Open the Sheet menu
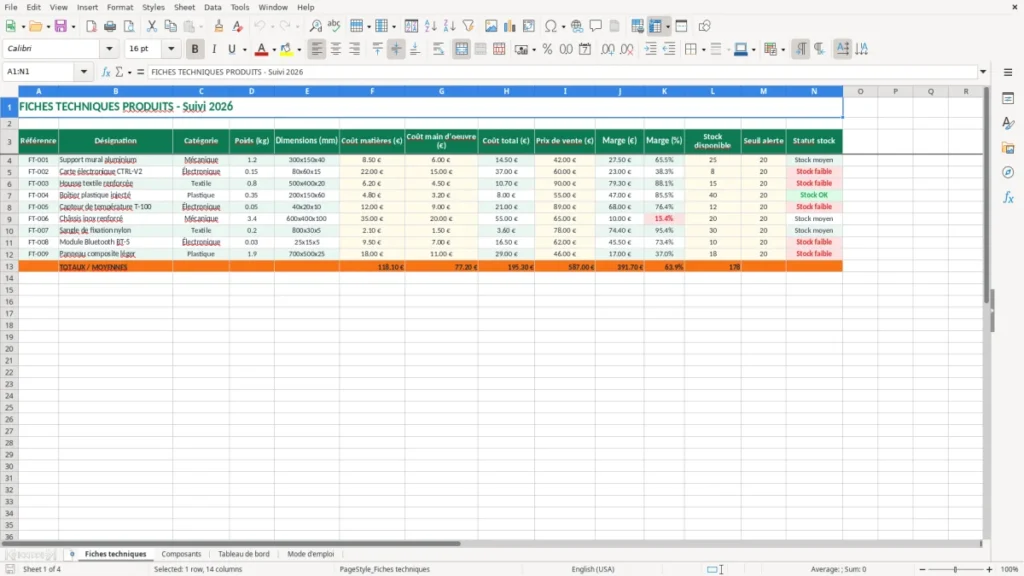This screenshot has width=1024, height=576. (x=184, y=7)
